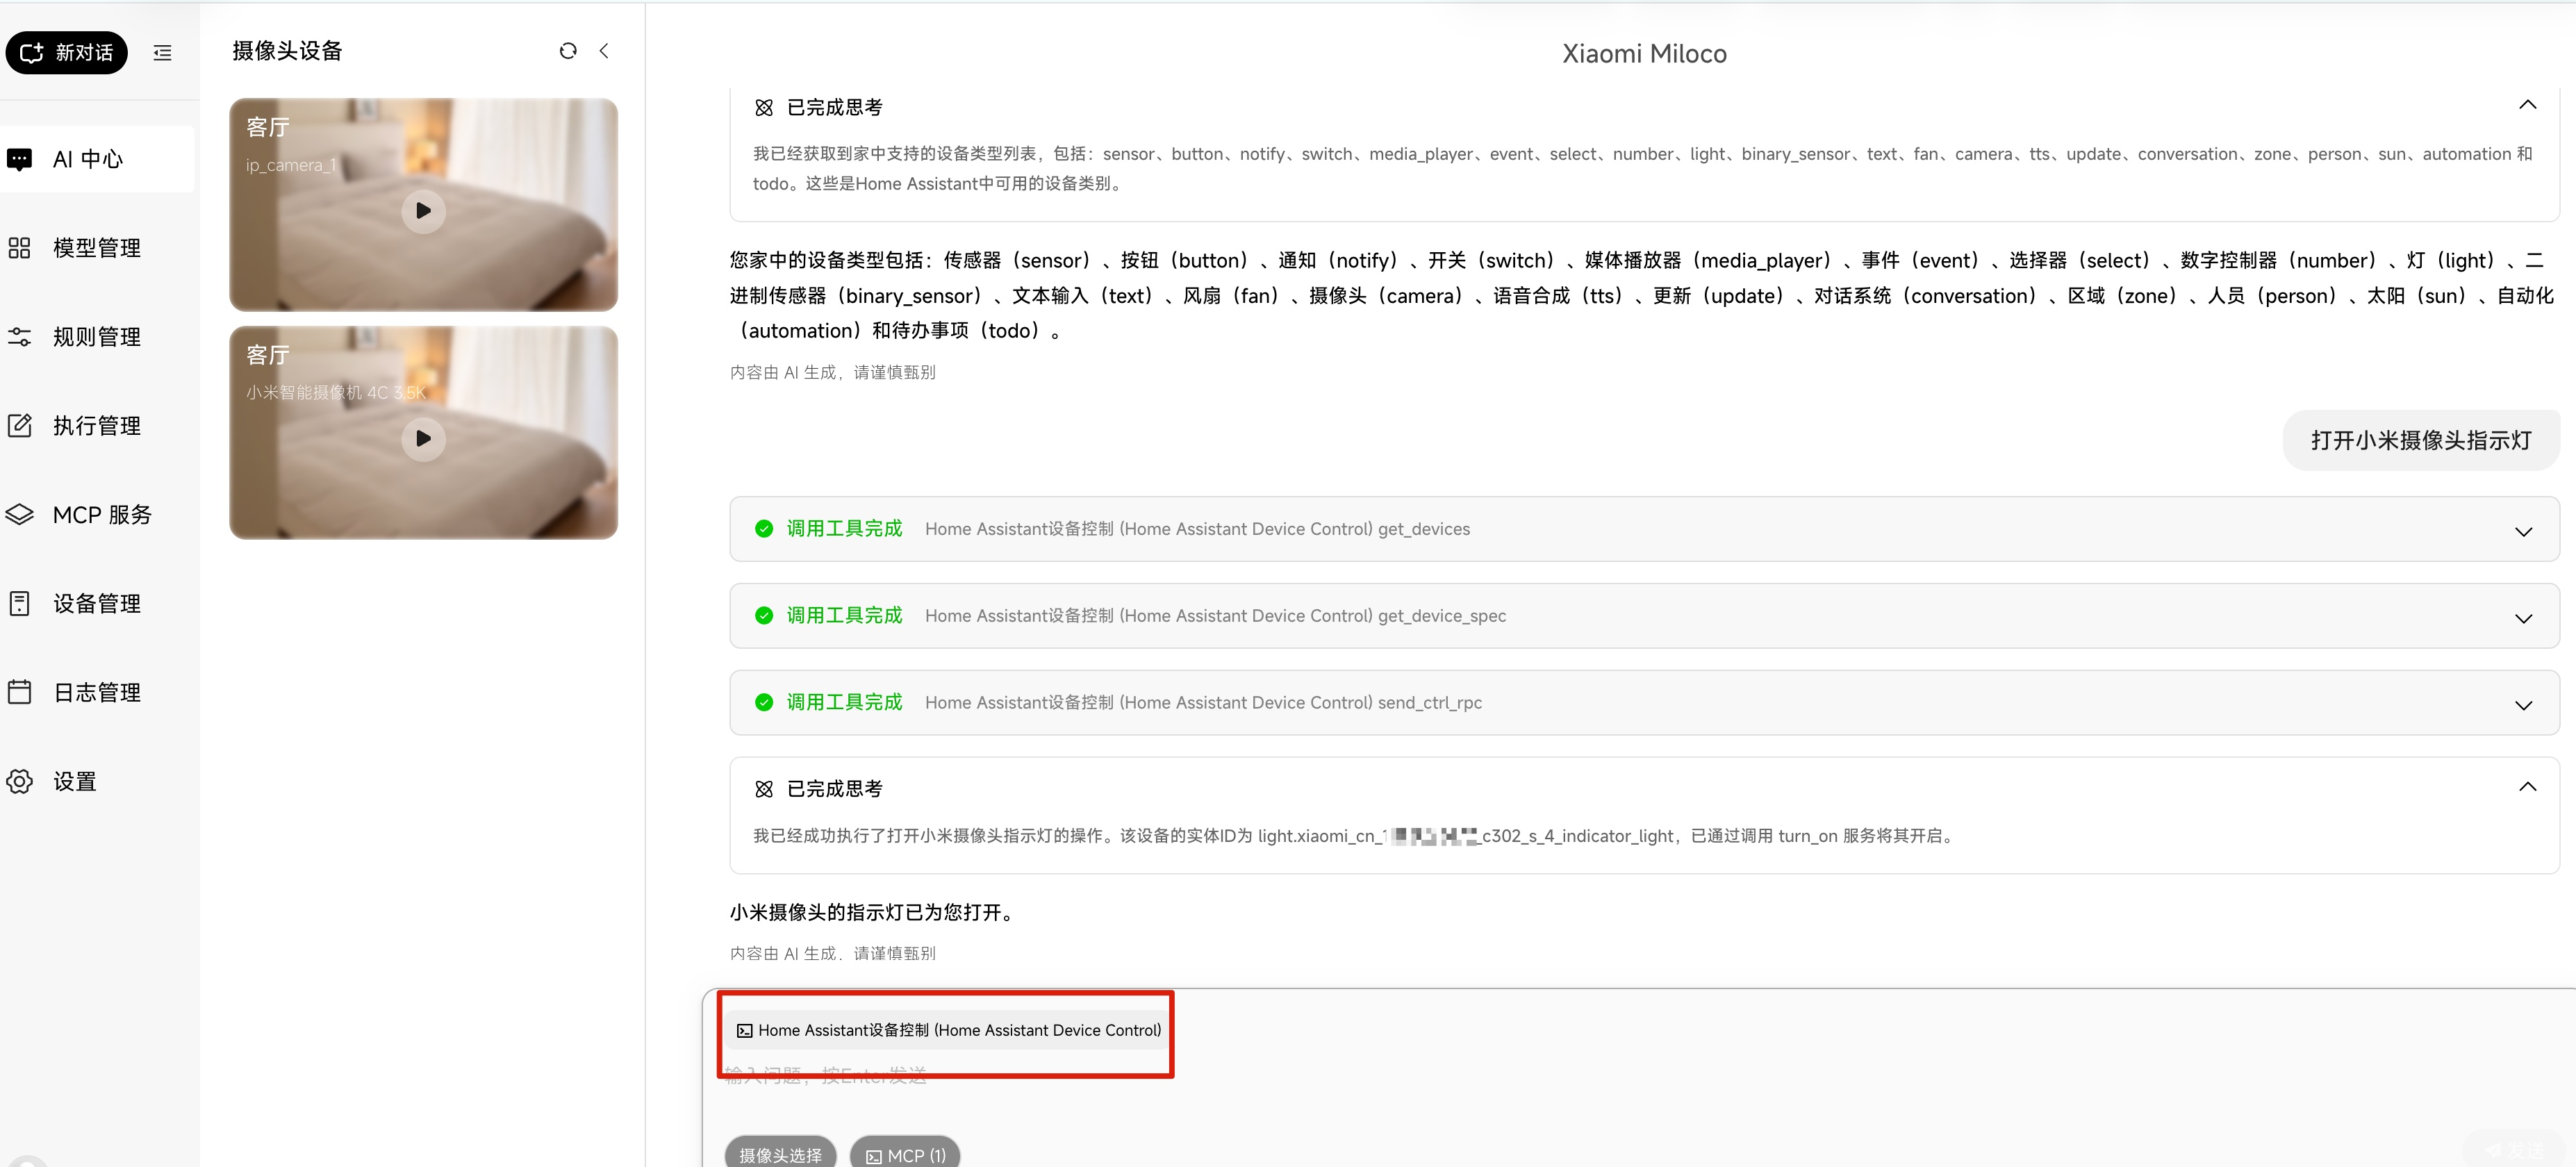Viewport: 2576px width, 1167px height.
Task: Toggle the 摄像头选择 chip
Action: 780,1154
